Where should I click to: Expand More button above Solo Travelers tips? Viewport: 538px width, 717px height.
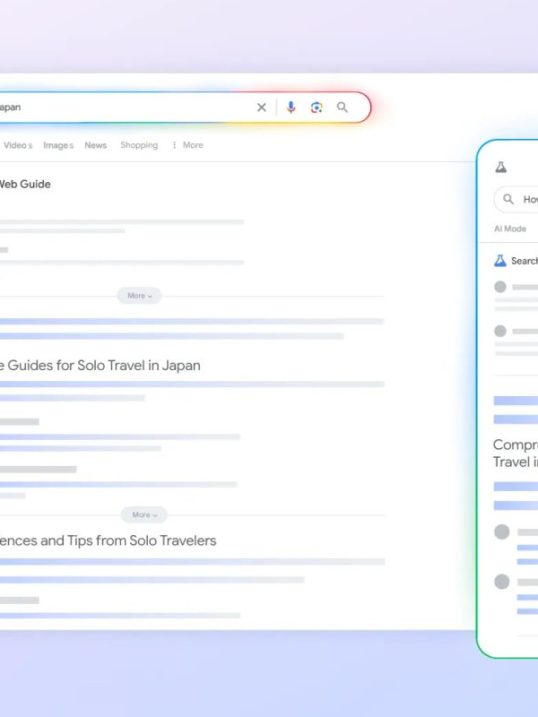pyautogui.click(x=144, y=515)
